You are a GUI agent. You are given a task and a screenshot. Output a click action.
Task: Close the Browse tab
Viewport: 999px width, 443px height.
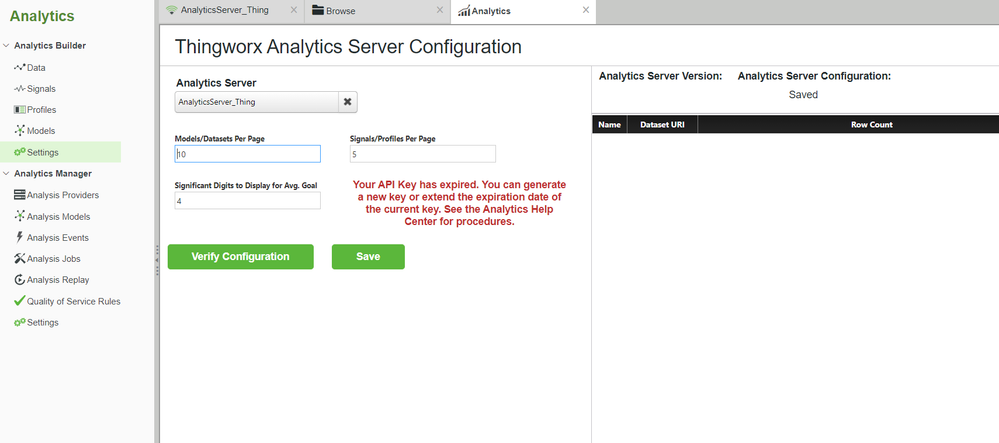point(440,10)
